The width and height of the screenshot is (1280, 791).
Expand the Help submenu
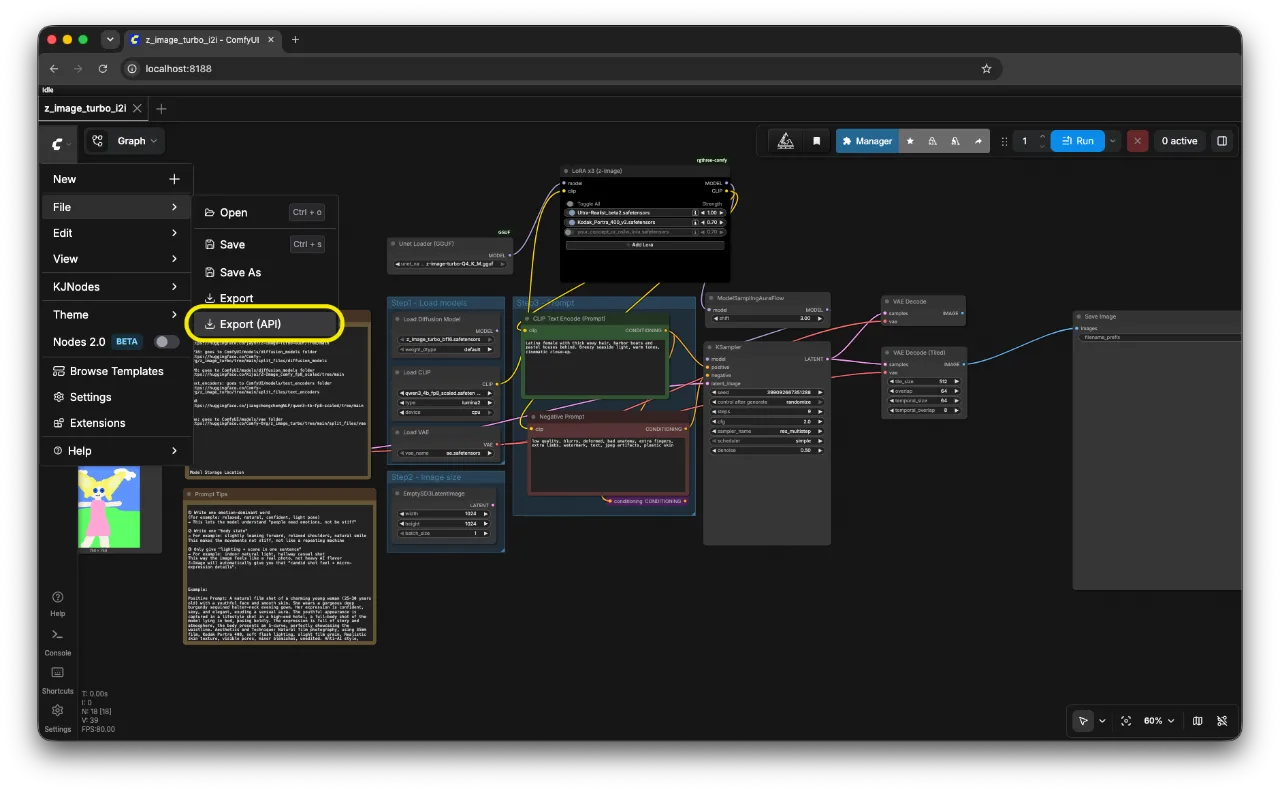(x=115, y=451)
